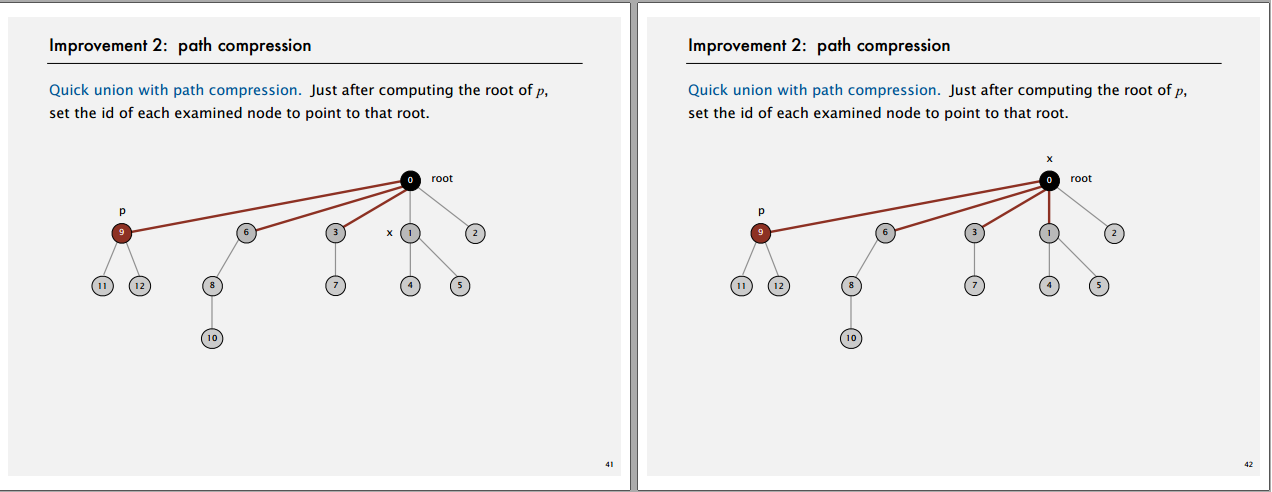
Task: Click node 7 on the right slide
Action: click(x=975, y=286)
